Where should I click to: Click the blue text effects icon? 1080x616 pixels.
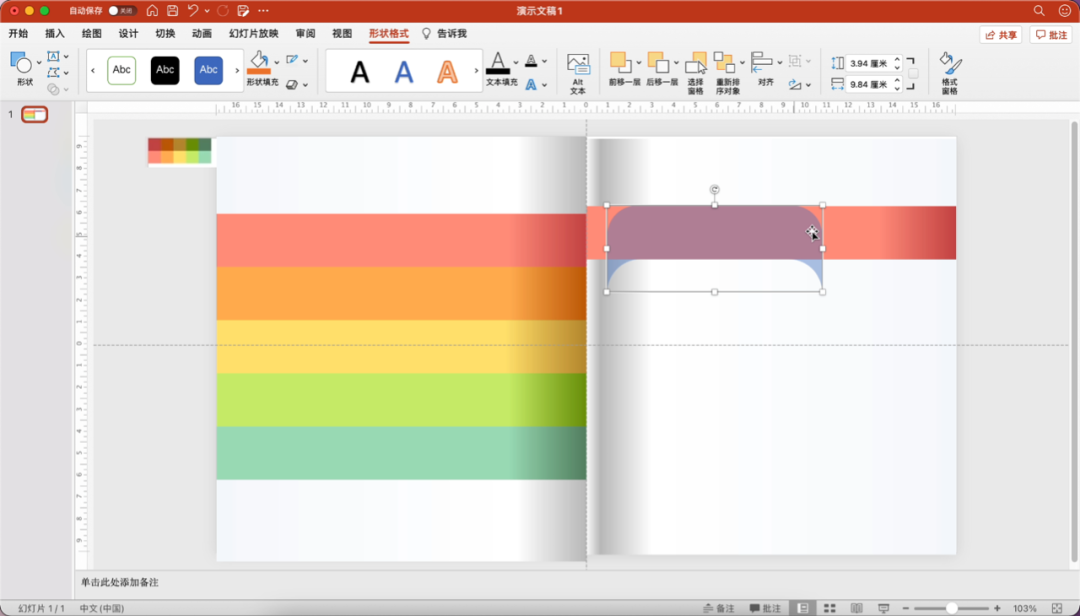[530, 85]
